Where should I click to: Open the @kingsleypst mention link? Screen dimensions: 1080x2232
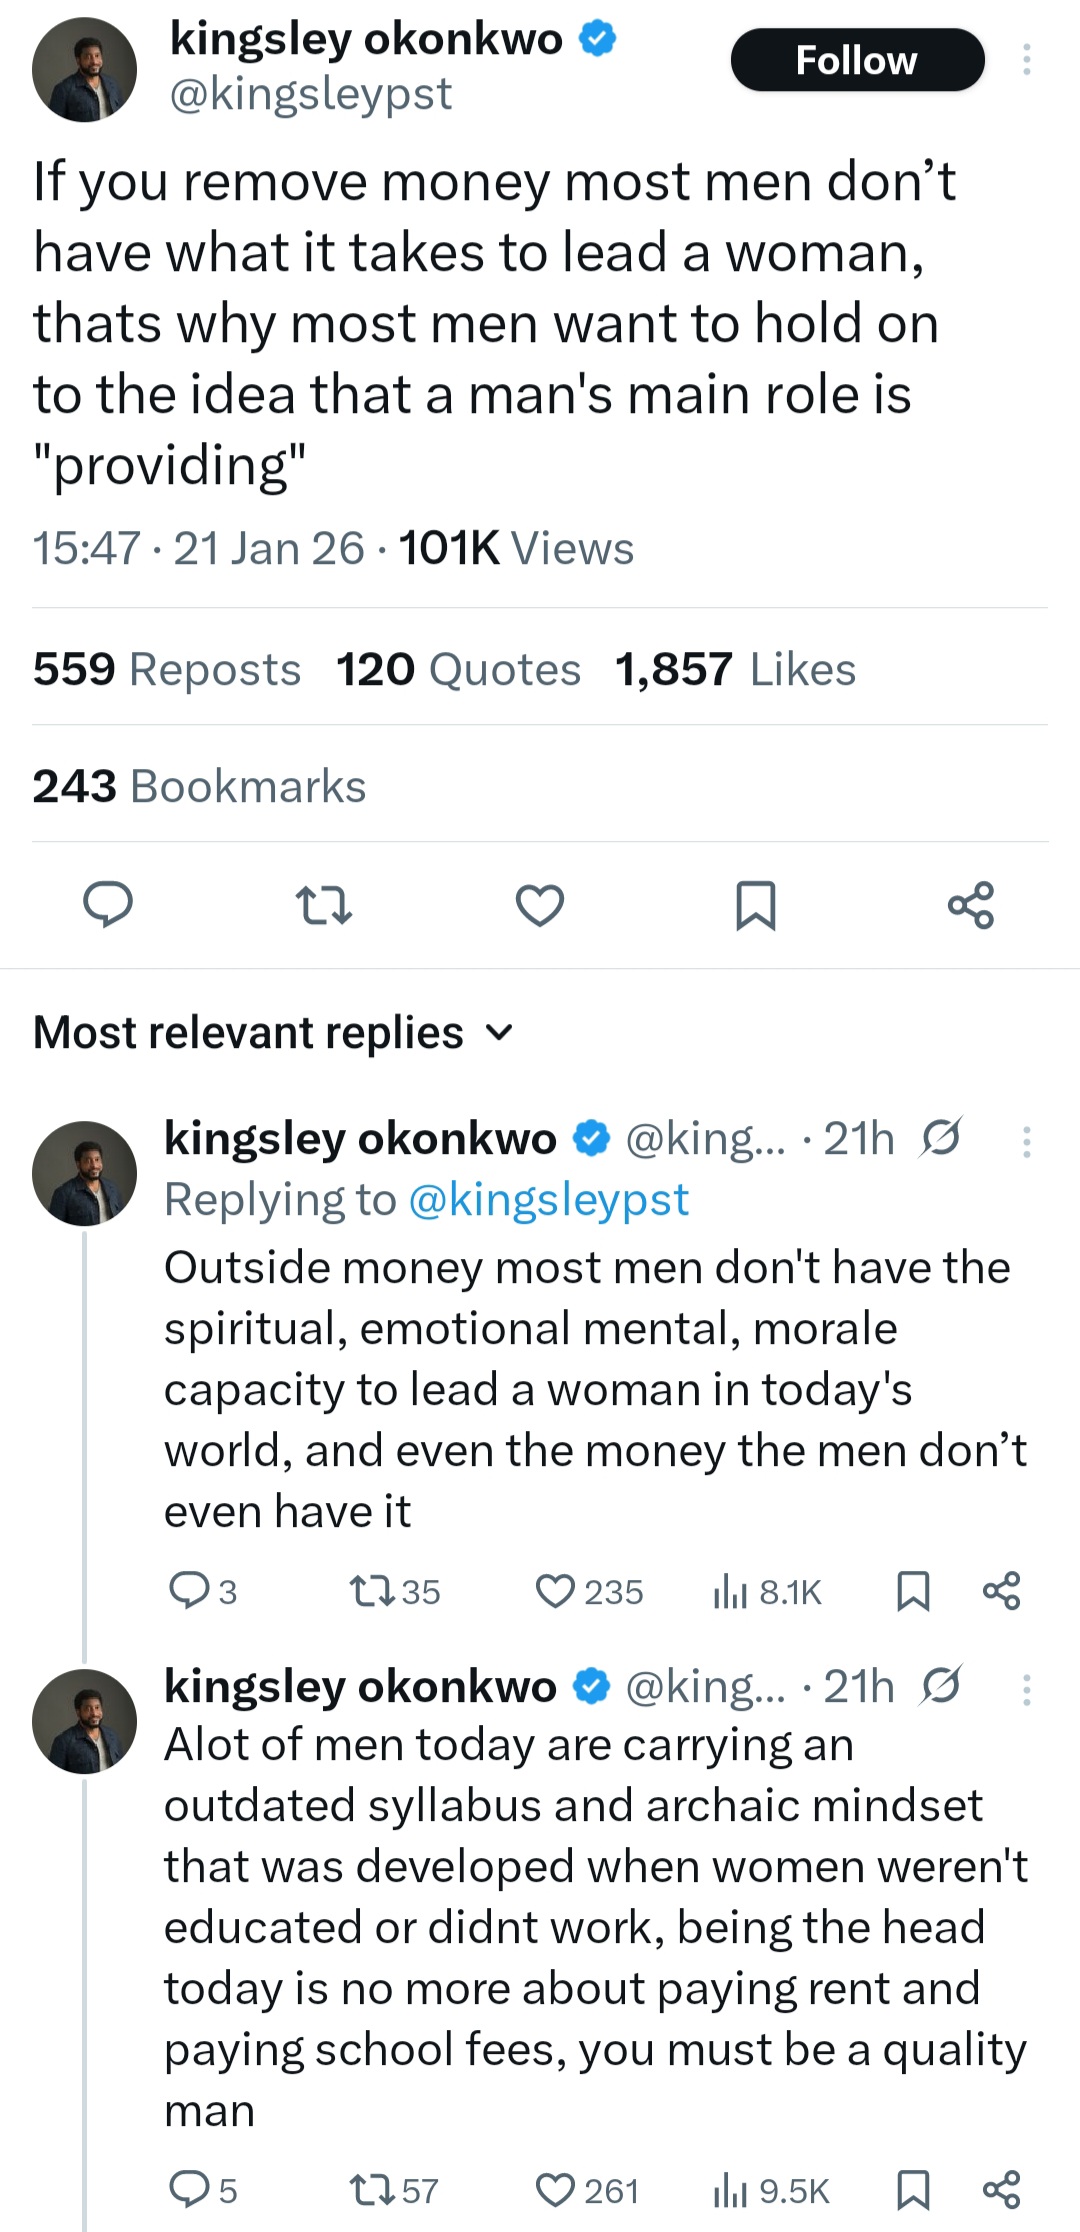point(548,1199)
